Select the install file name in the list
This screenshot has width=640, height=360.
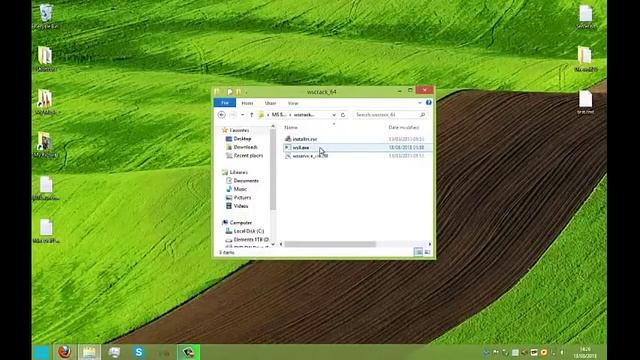pos(304,139)
